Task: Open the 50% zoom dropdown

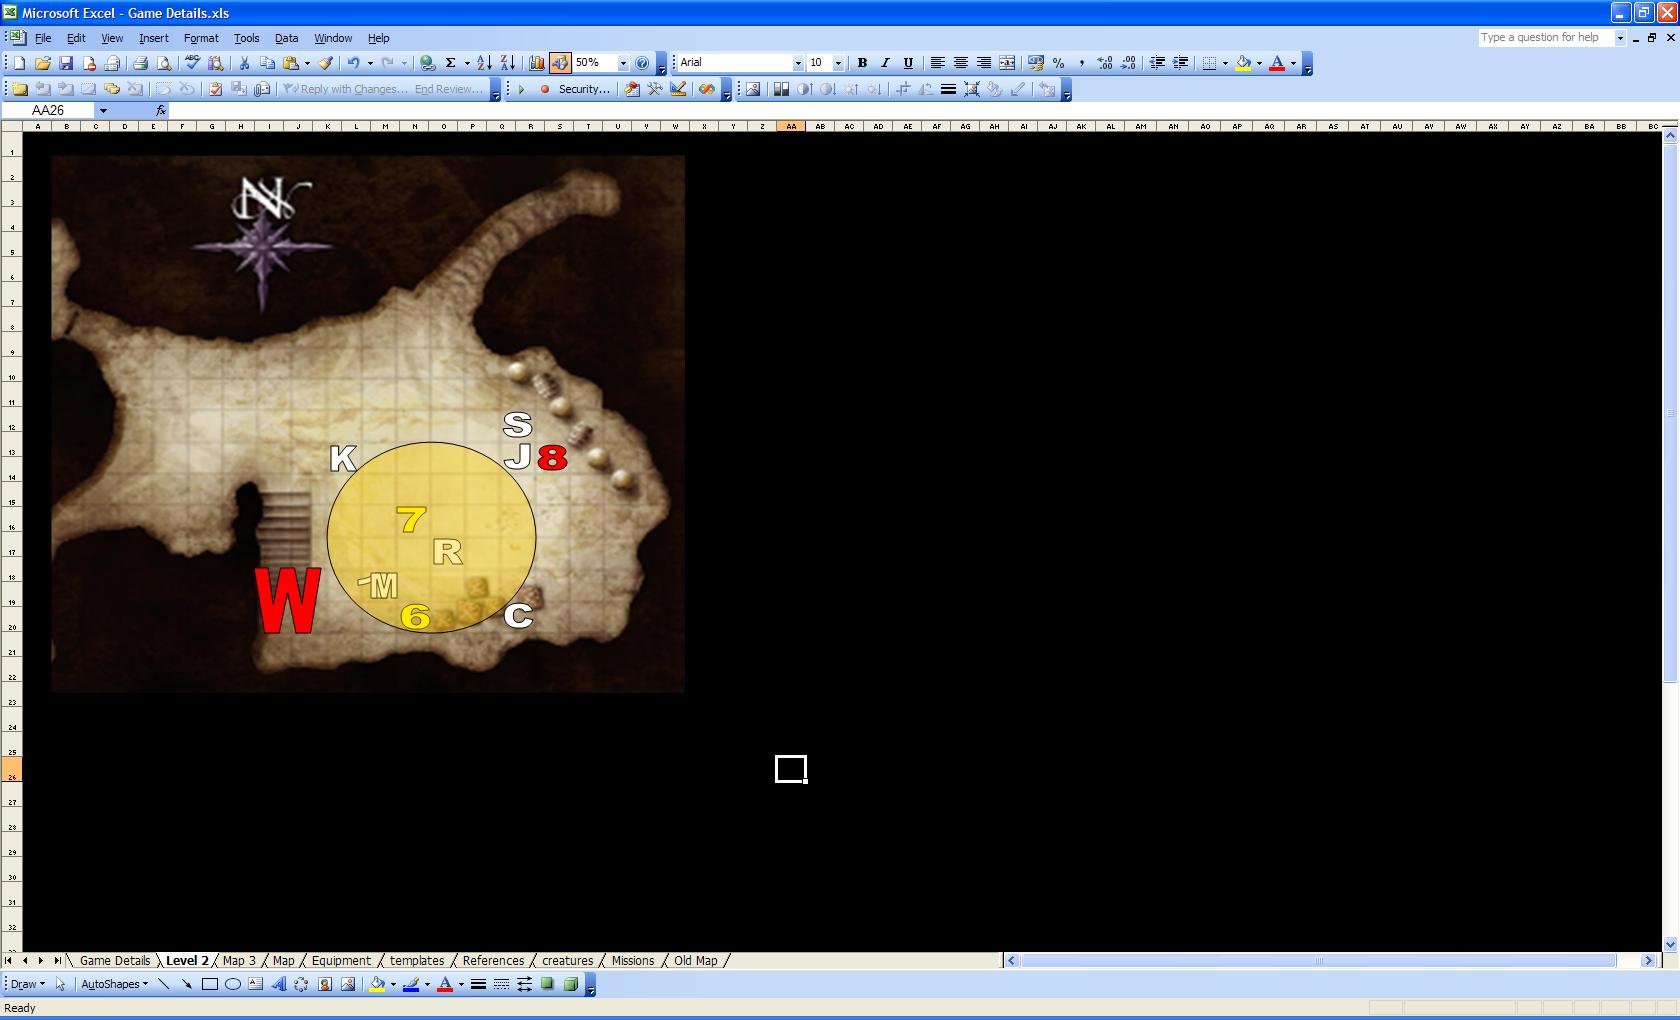Action: point(623,63)
